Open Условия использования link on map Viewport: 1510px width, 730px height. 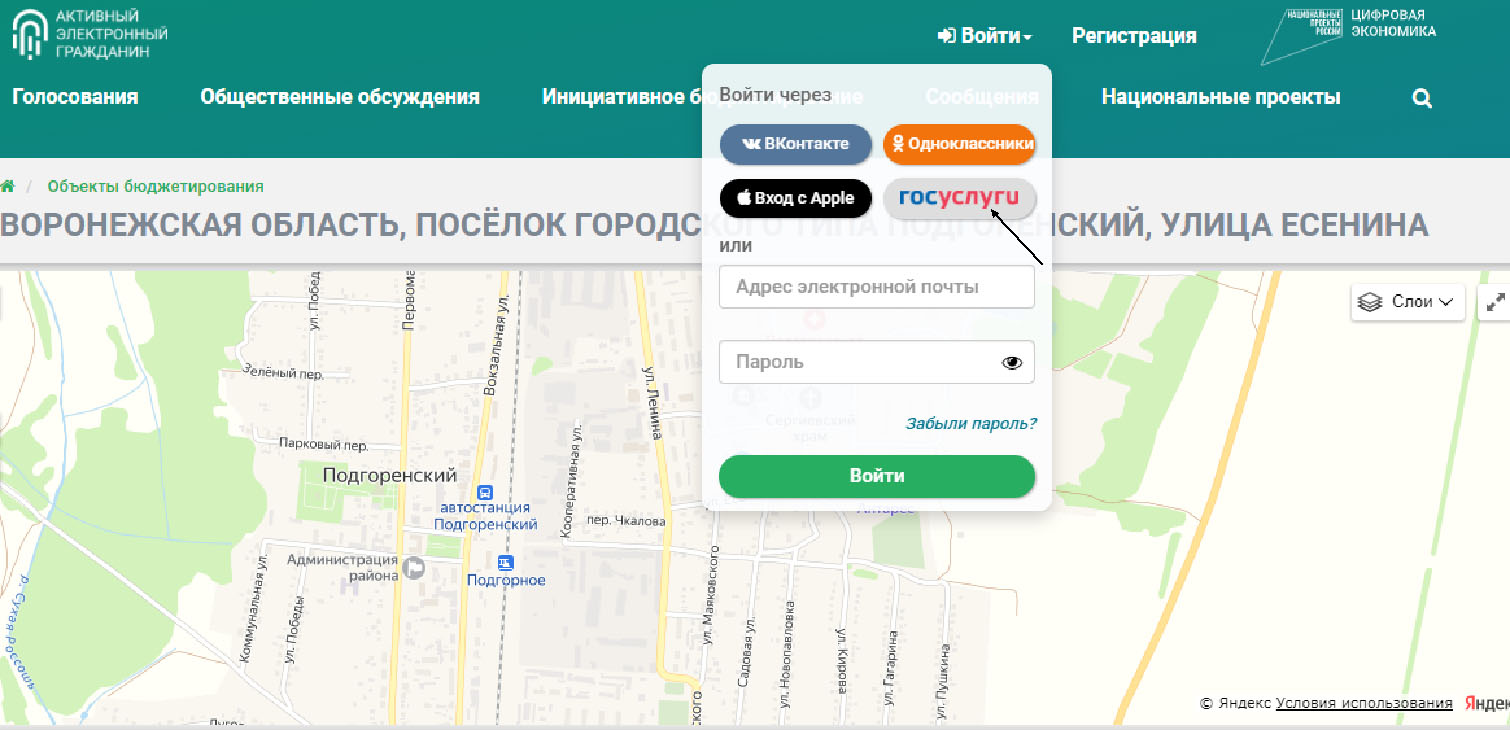[1364, 703]
